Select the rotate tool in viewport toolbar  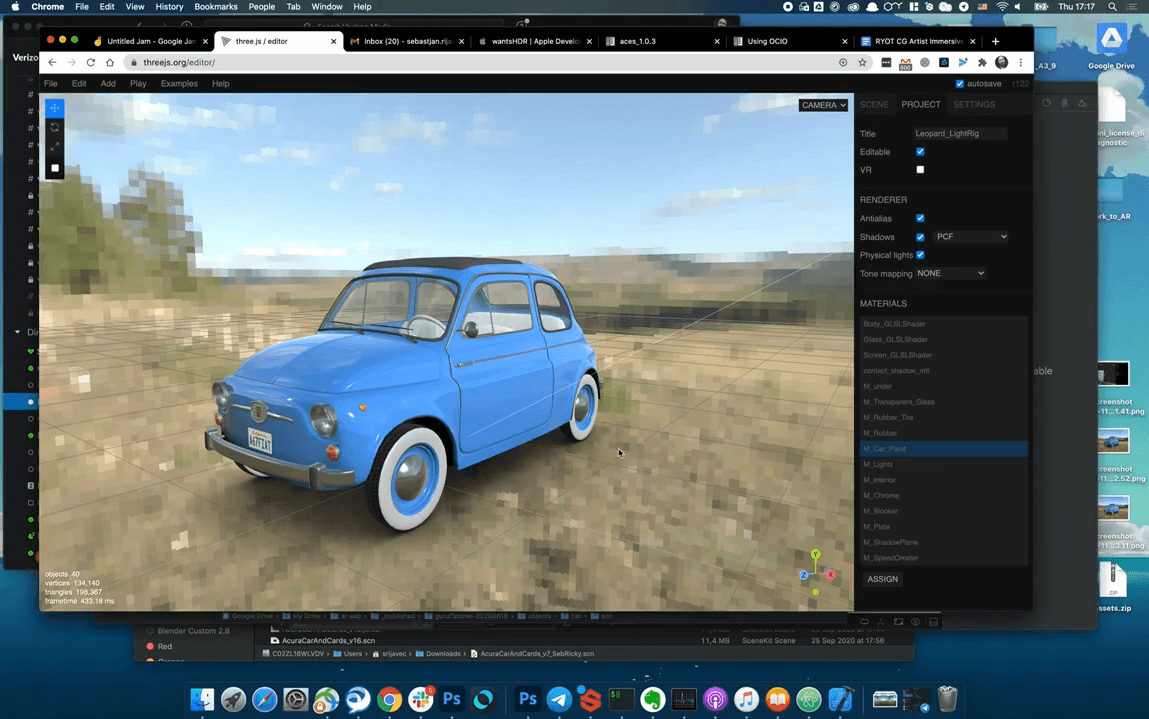[55, 128]
